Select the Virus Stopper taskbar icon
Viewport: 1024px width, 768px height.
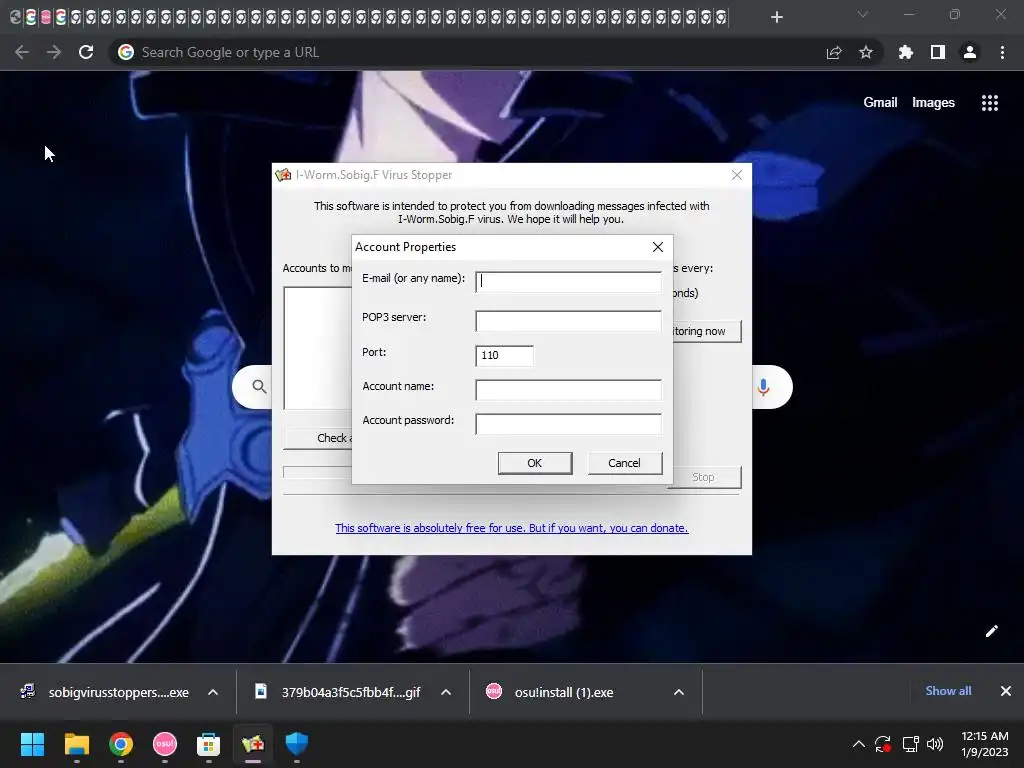[253, 744]
